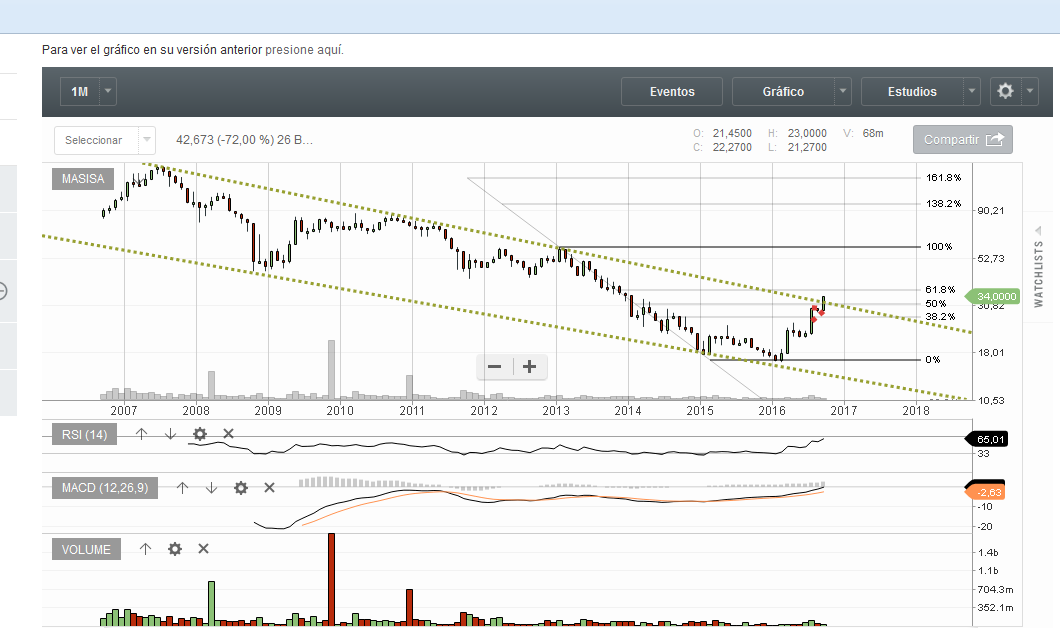Remove the RSI (14) study
The image size is (1060, 628).
(x=228, y=433)
